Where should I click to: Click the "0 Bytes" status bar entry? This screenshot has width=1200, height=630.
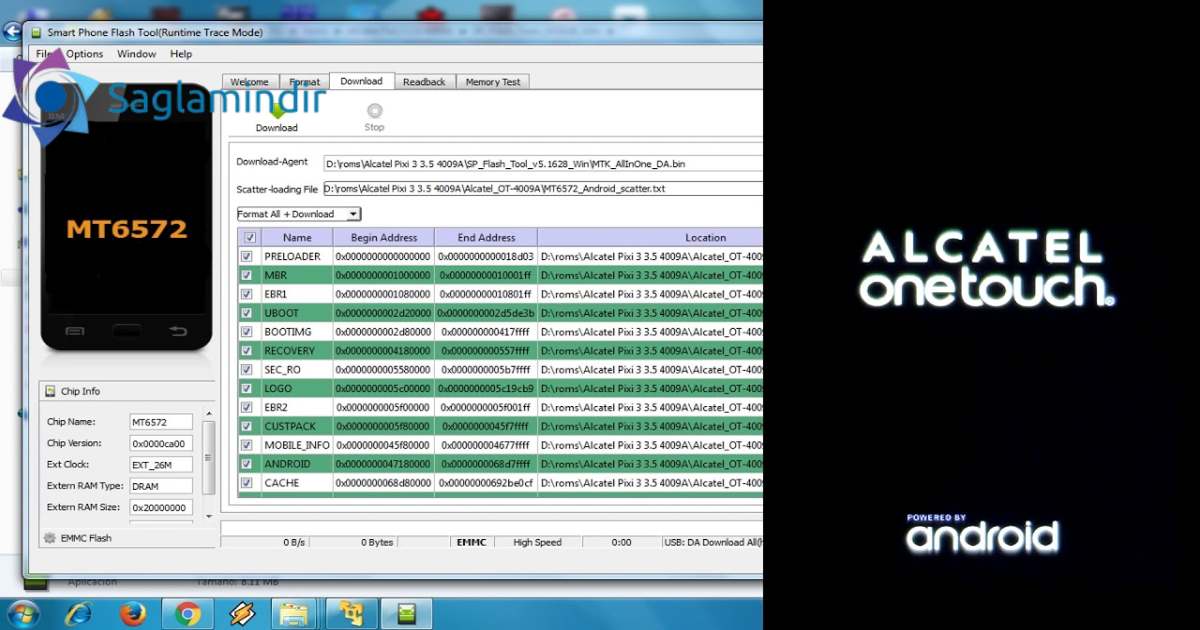[377, 542]
